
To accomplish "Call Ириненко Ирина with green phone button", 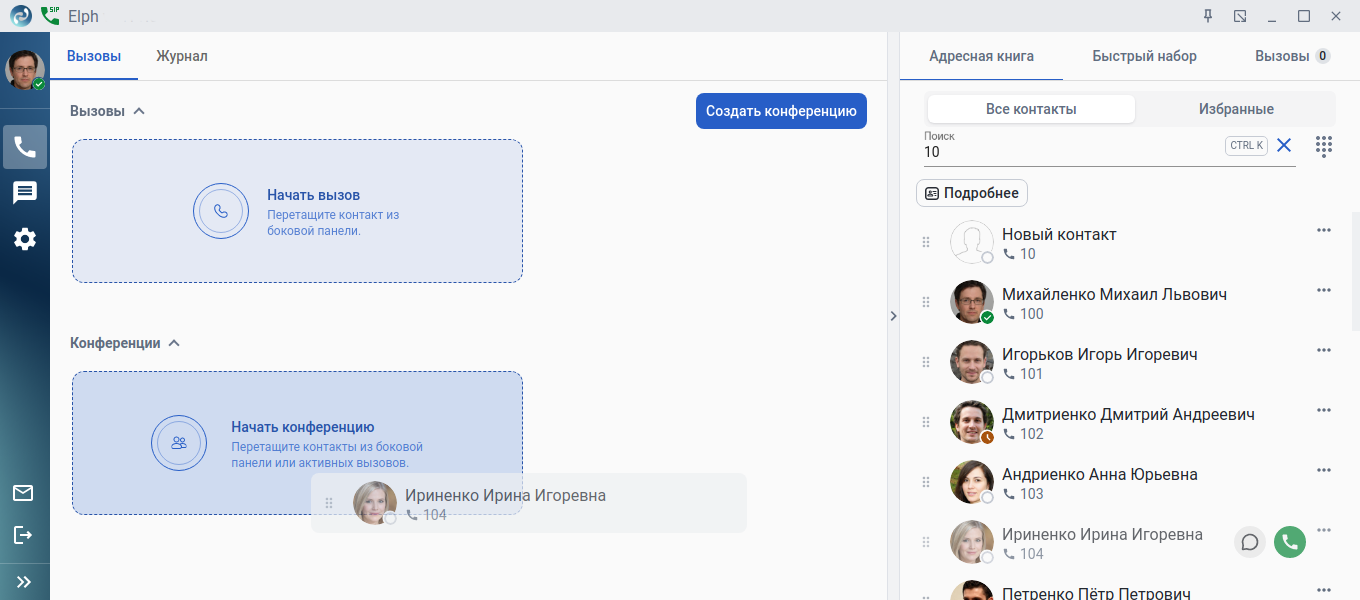I will pos(1290,542).
